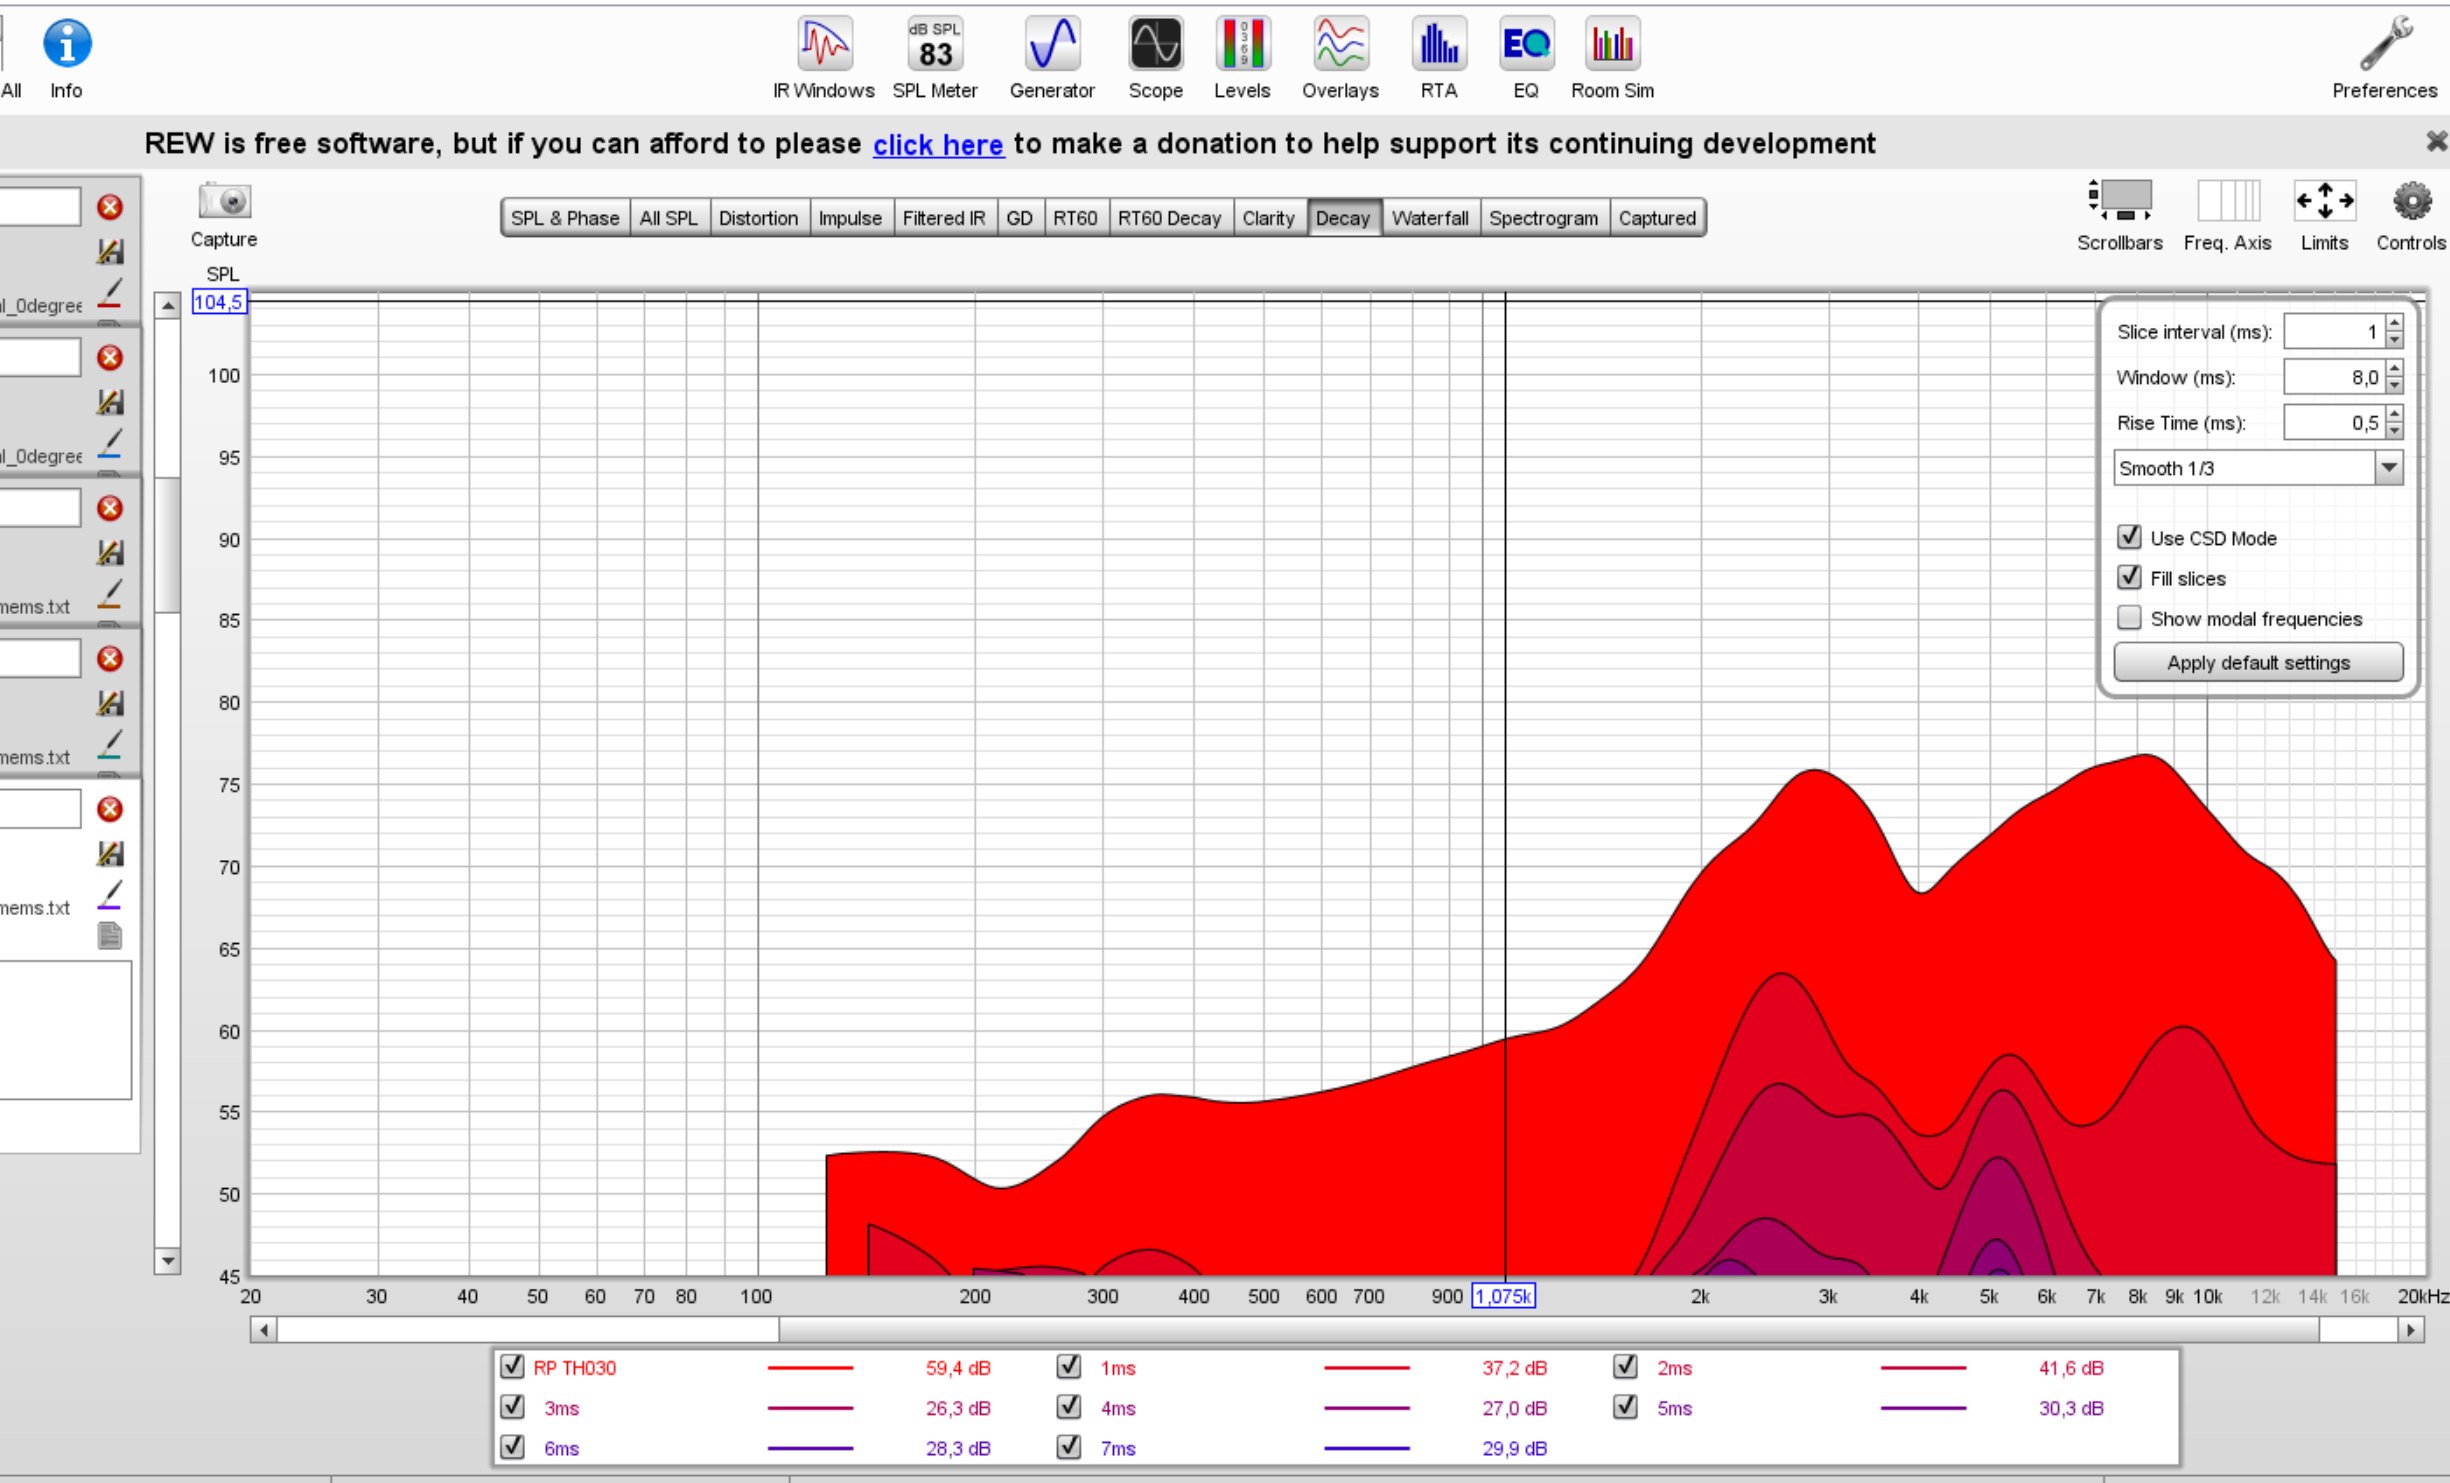Remove the fifth measurement with red X
The image size is (2450, 1483).
[x=110, y=809]
